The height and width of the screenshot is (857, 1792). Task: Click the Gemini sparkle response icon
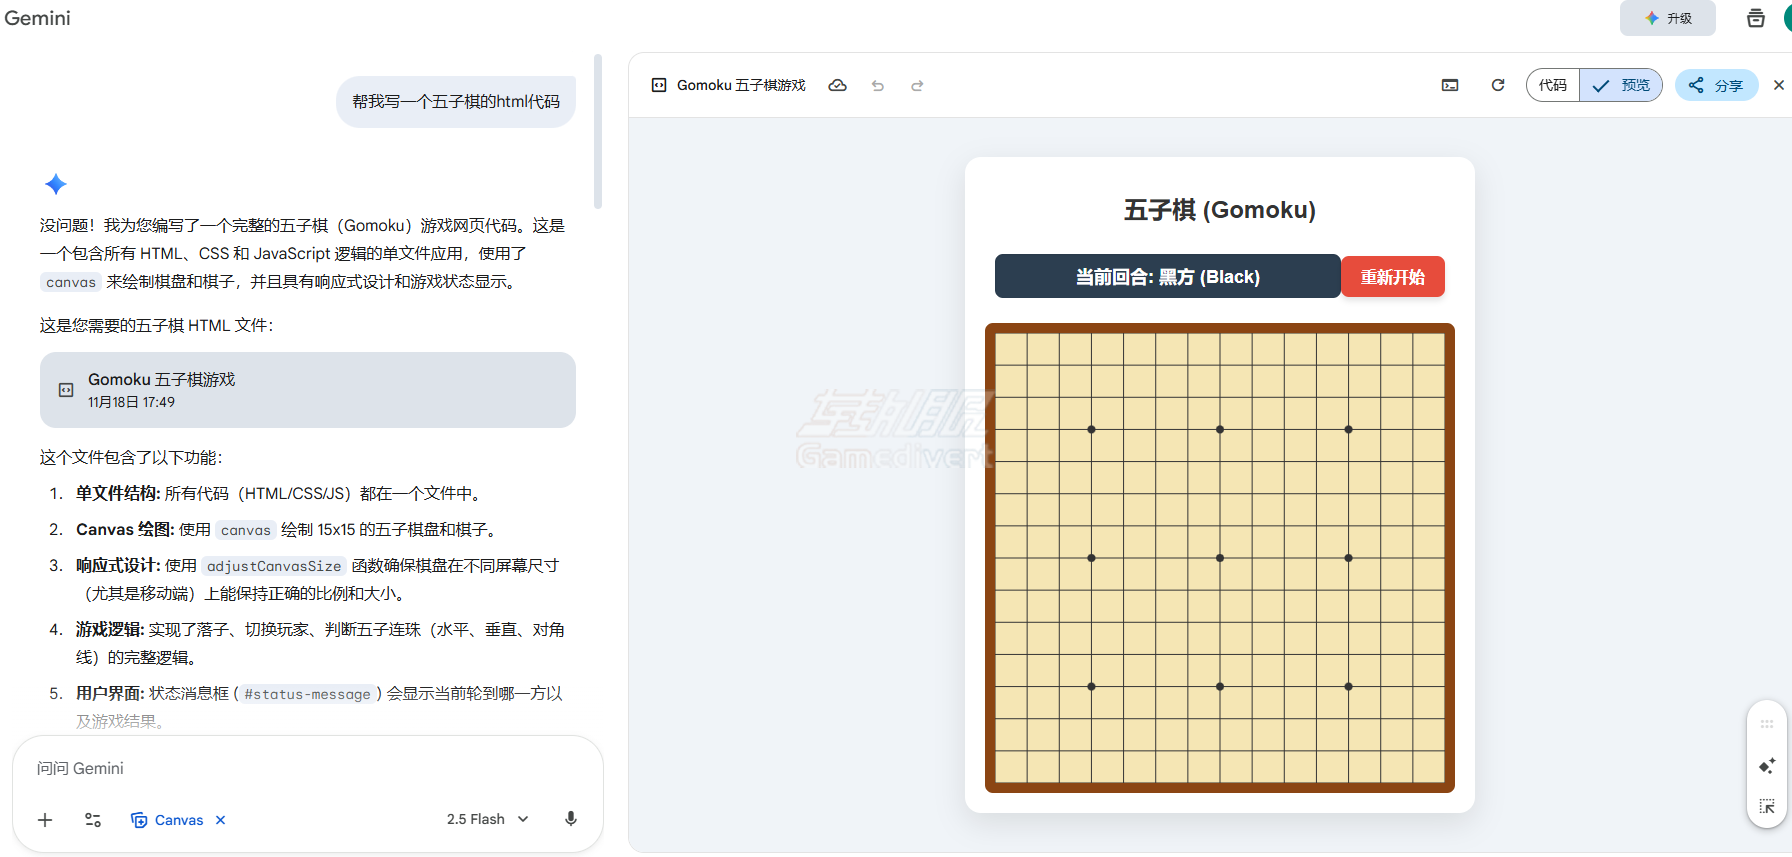(x=56, y=184)
